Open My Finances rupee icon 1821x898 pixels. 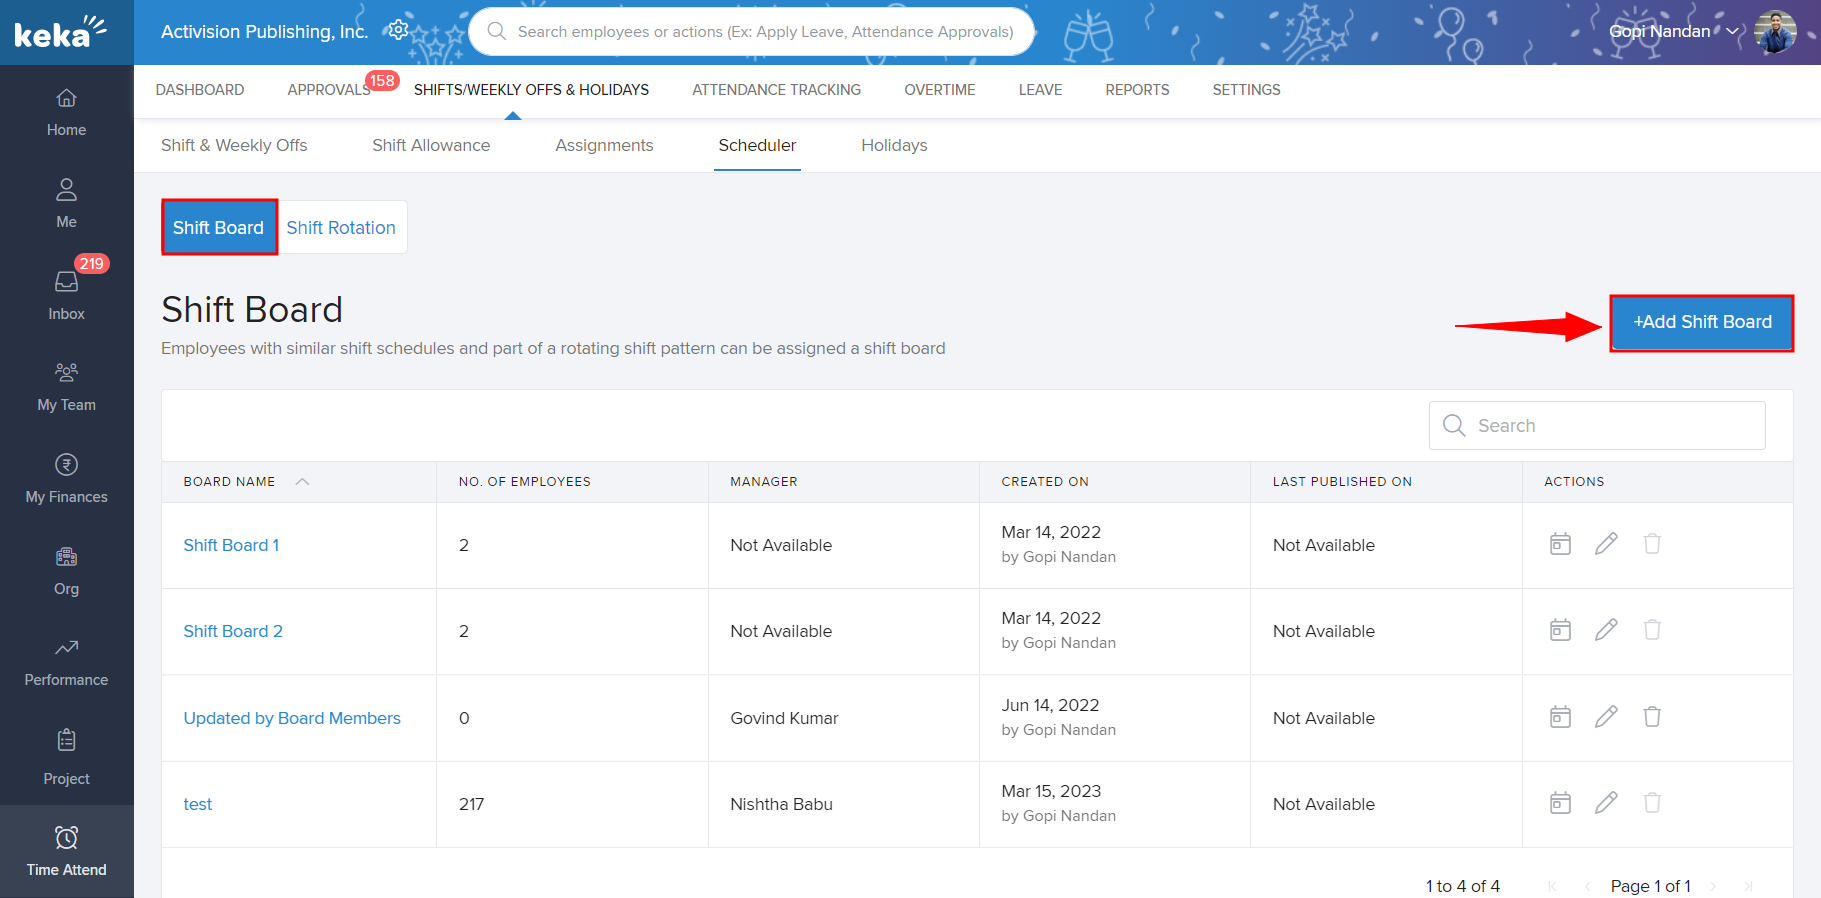pyautogui.click(x=66, y=465)
